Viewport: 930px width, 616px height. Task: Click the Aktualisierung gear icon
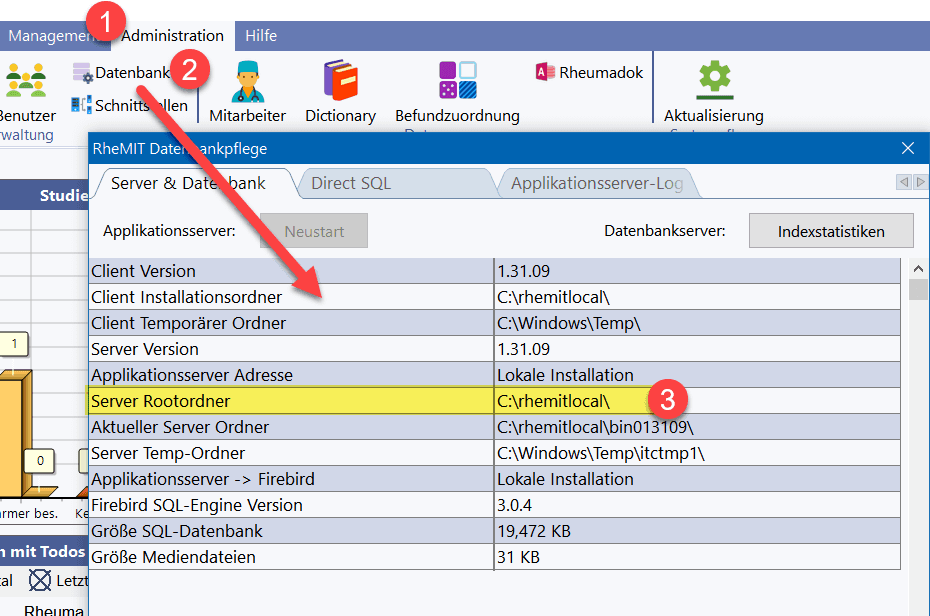coord(714,80)
